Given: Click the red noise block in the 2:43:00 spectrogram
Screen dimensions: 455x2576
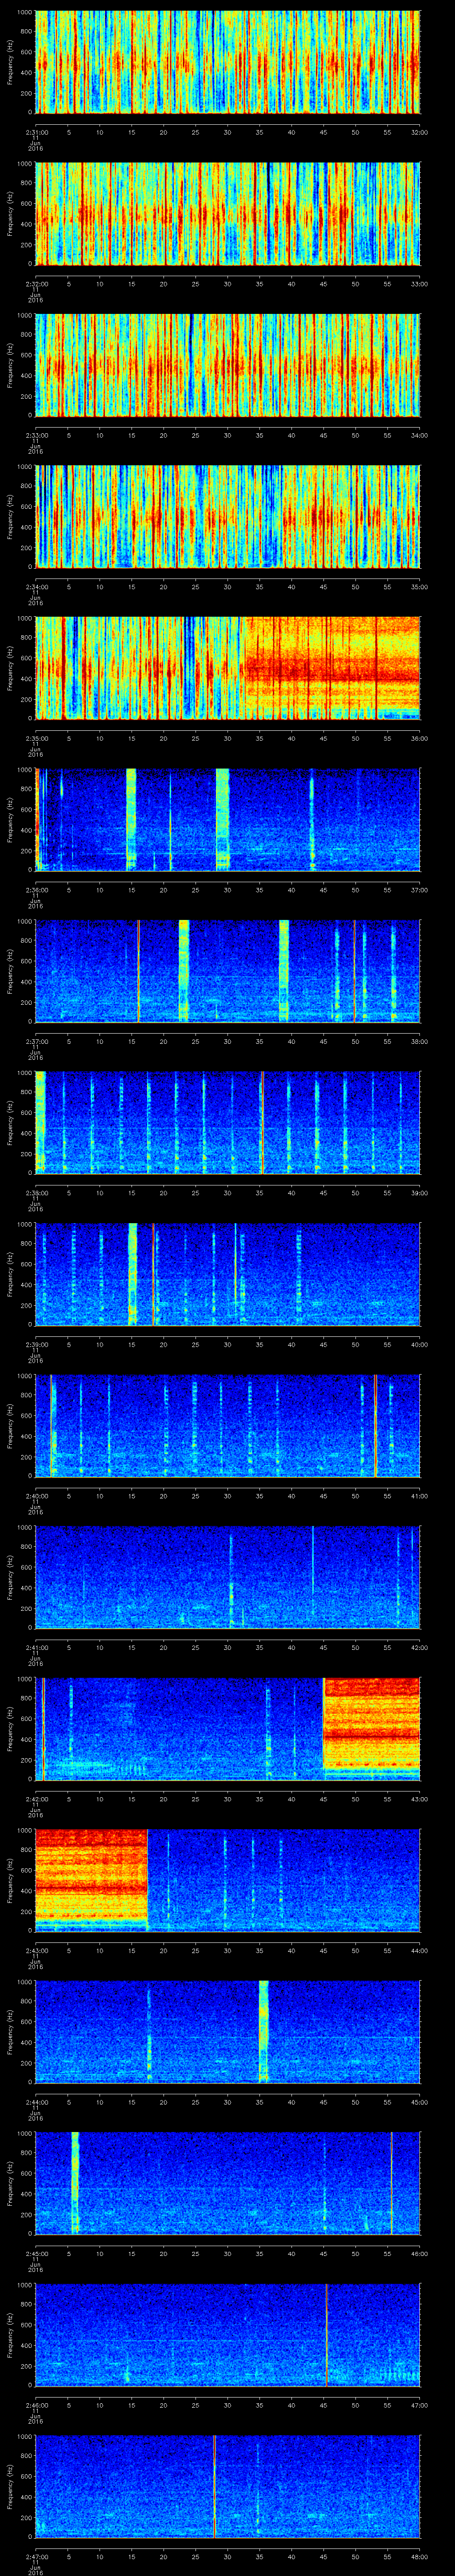Looking at the screenshot, I should [x=91, y=1878].
